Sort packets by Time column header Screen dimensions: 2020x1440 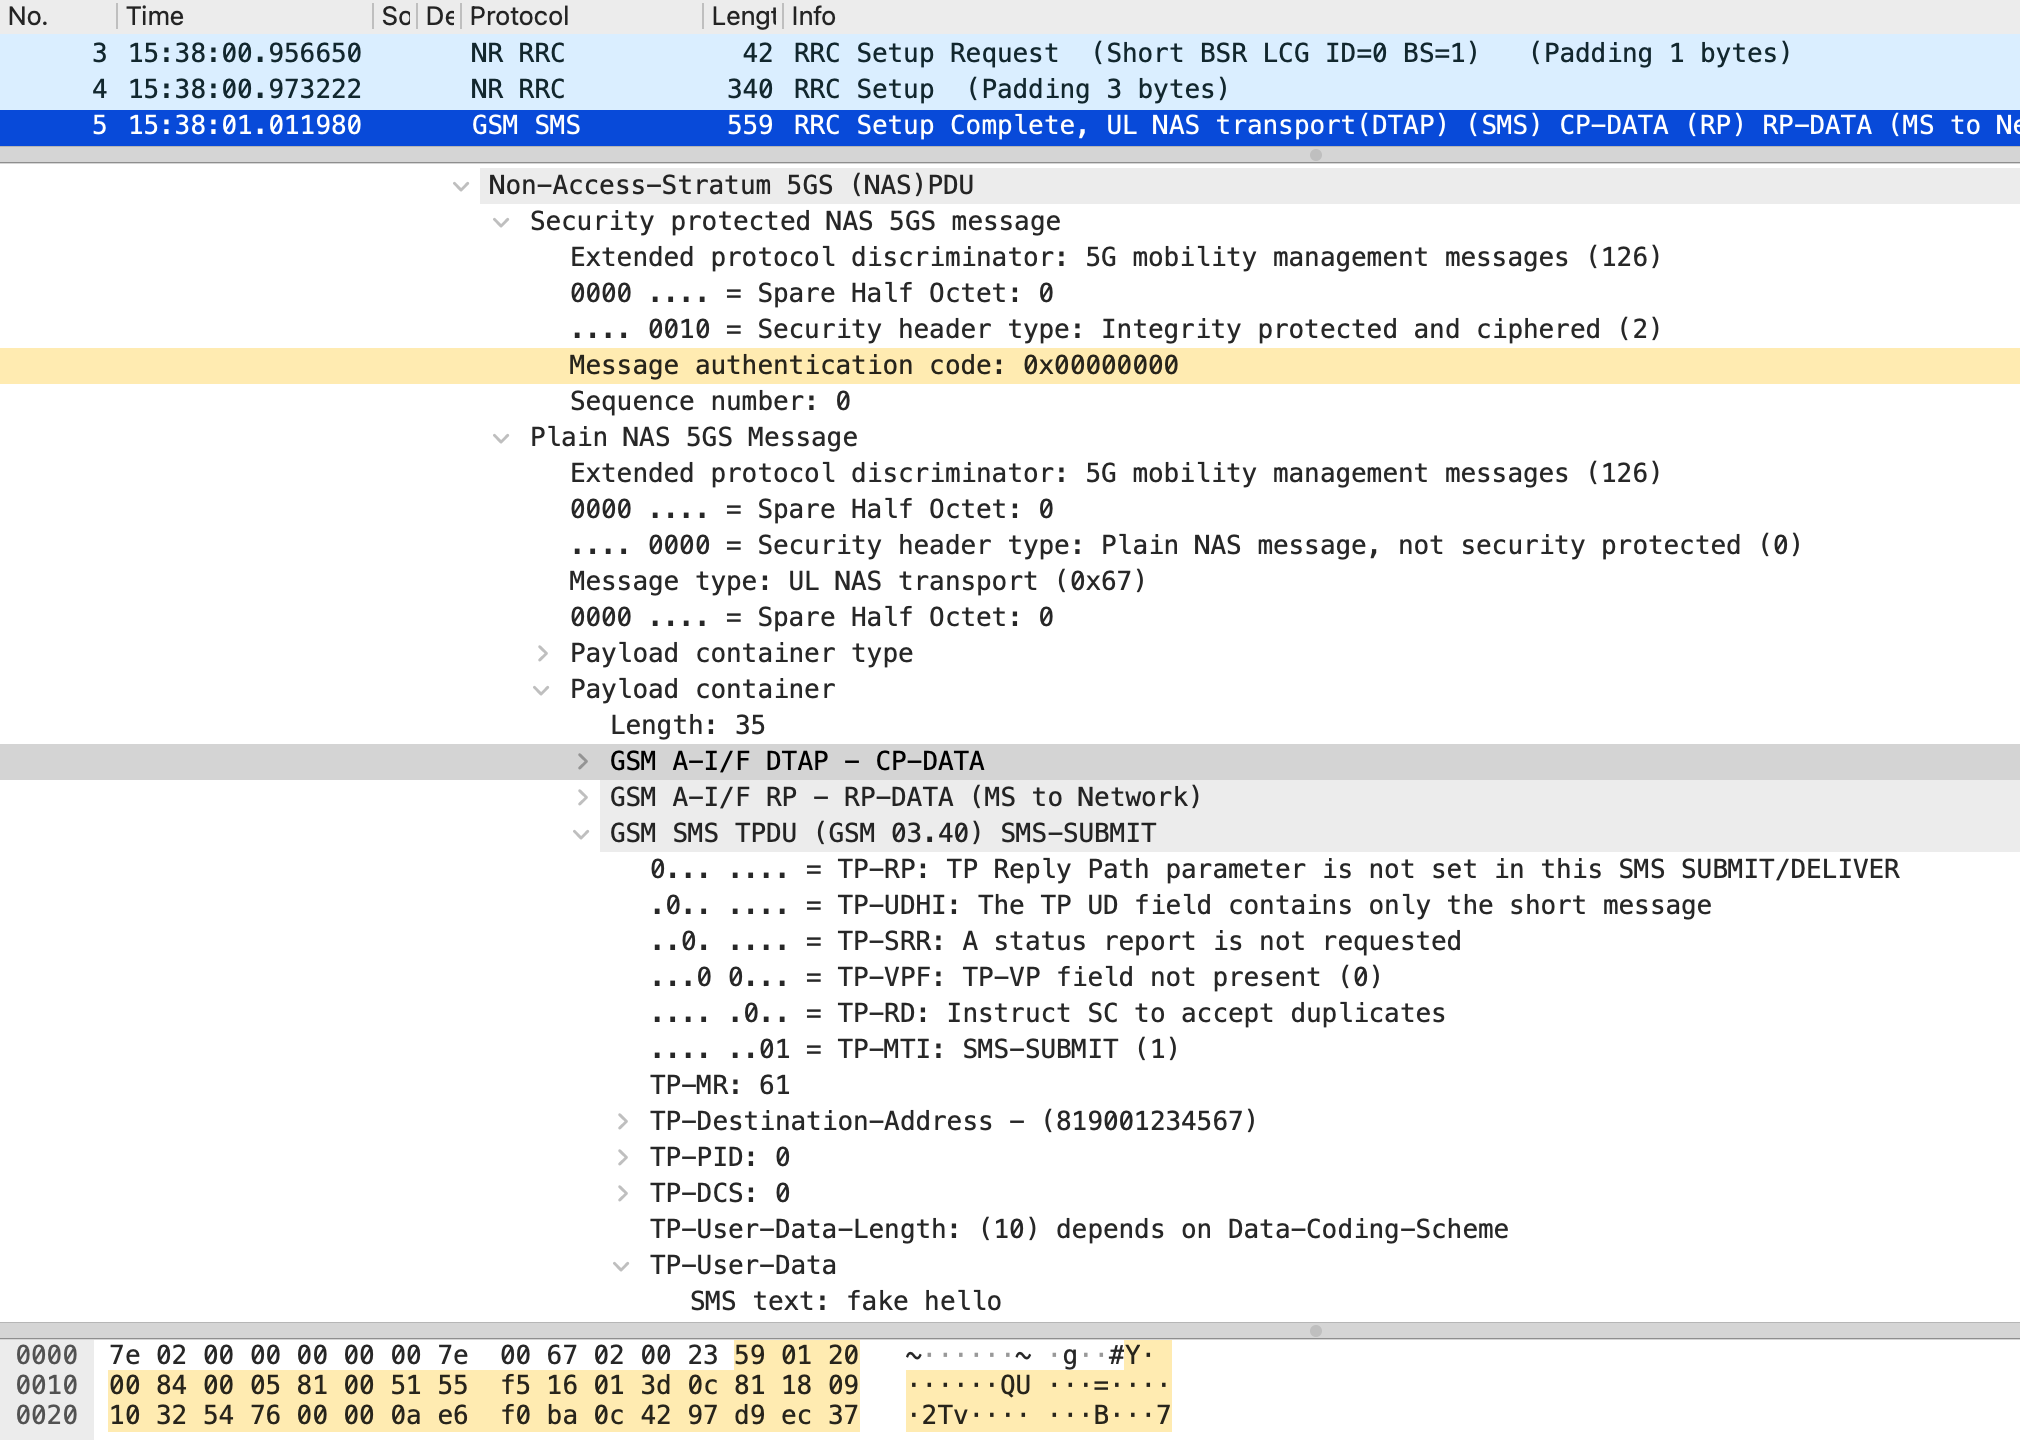[x=155, y=16]
